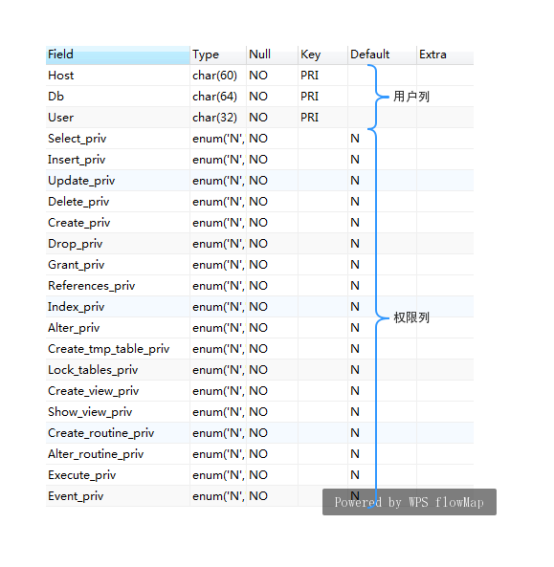Select the Host field cell
Image resolution: width=554 pixels, height=567 pixels.
click(118, 76)
